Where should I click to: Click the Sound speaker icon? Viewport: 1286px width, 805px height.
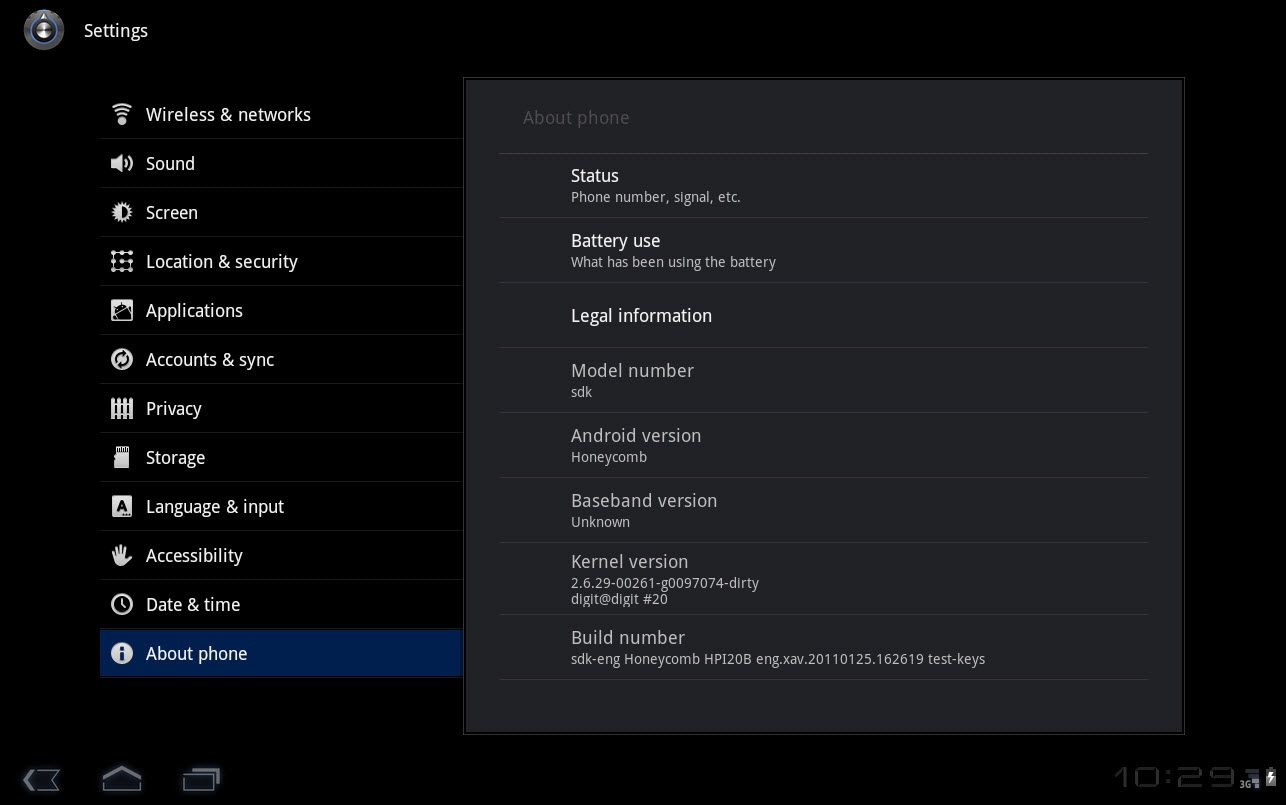point(122,163)
